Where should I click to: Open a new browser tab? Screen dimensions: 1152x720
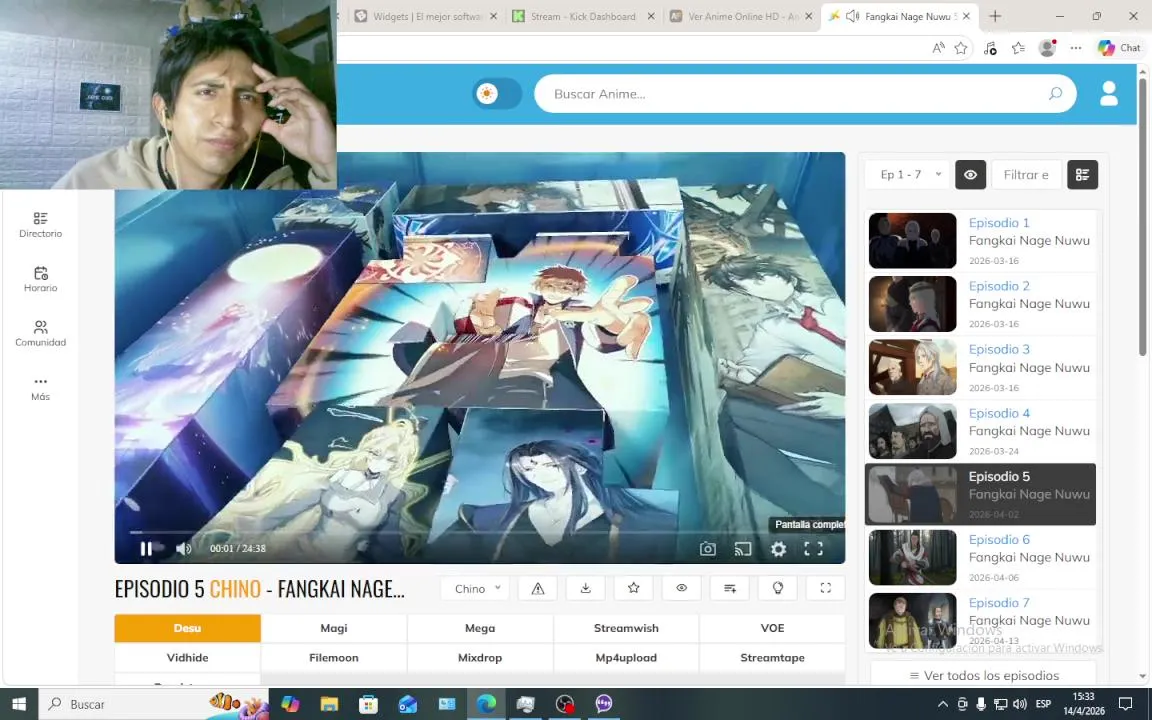995,16
